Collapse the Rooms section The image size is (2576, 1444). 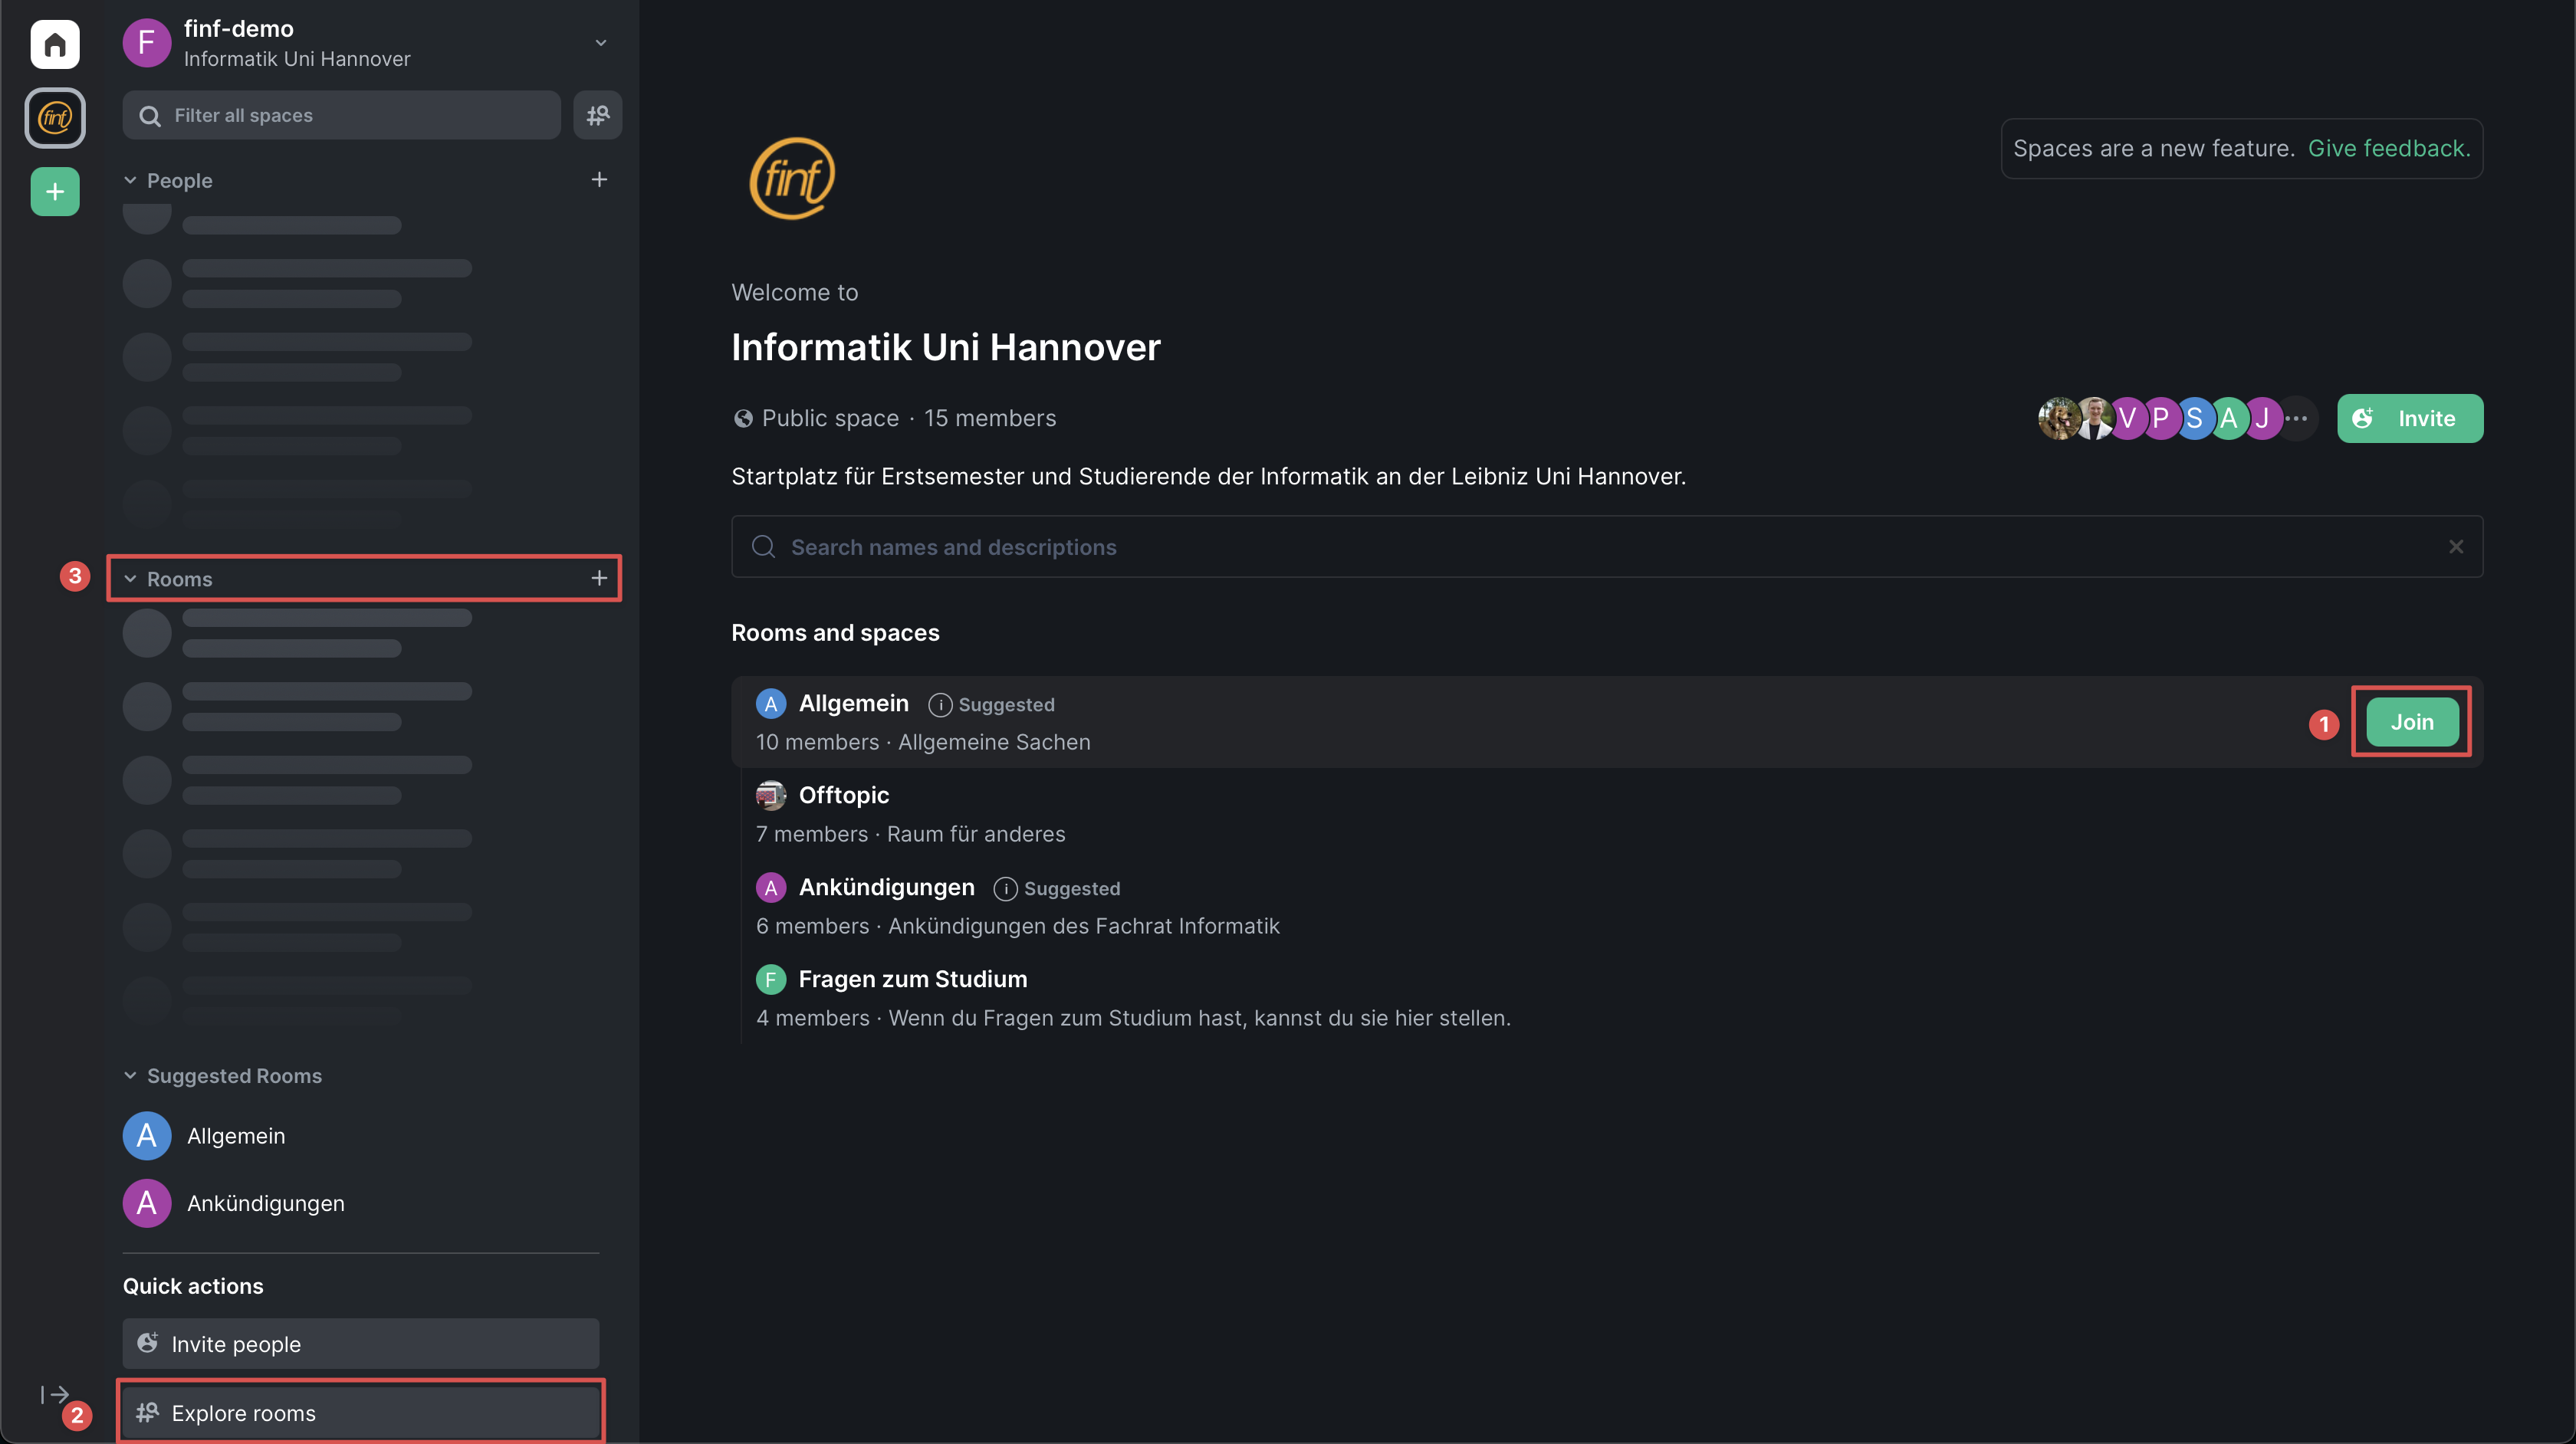tap(130, 579)
